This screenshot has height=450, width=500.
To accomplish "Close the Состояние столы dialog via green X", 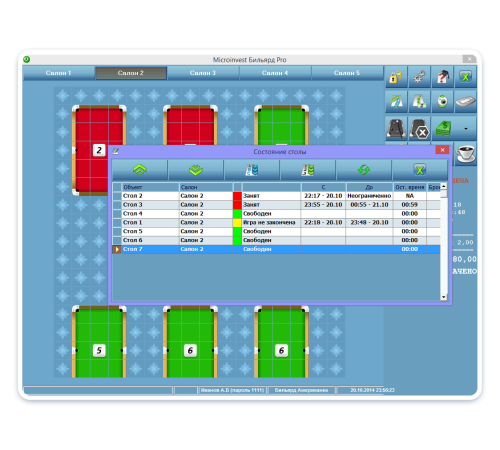I will 420,170.
